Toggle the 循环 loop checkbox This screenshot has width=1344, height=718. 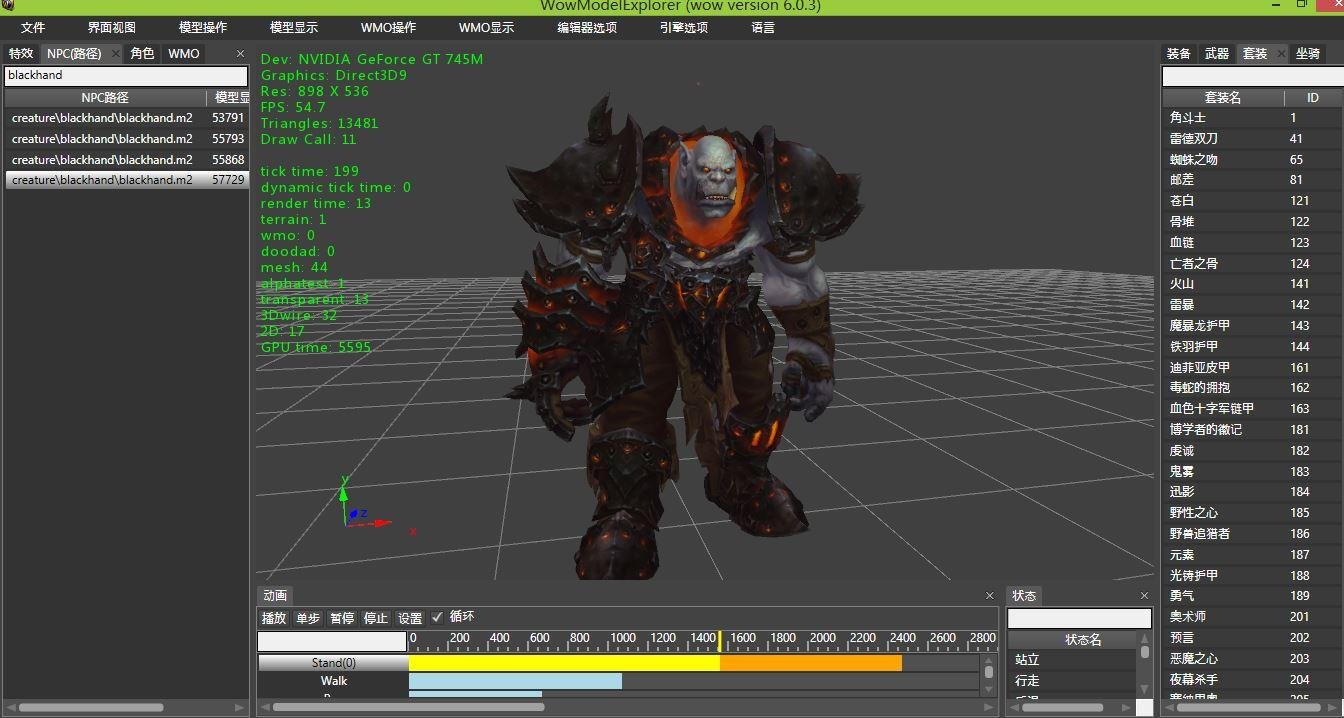pos(437,618)
